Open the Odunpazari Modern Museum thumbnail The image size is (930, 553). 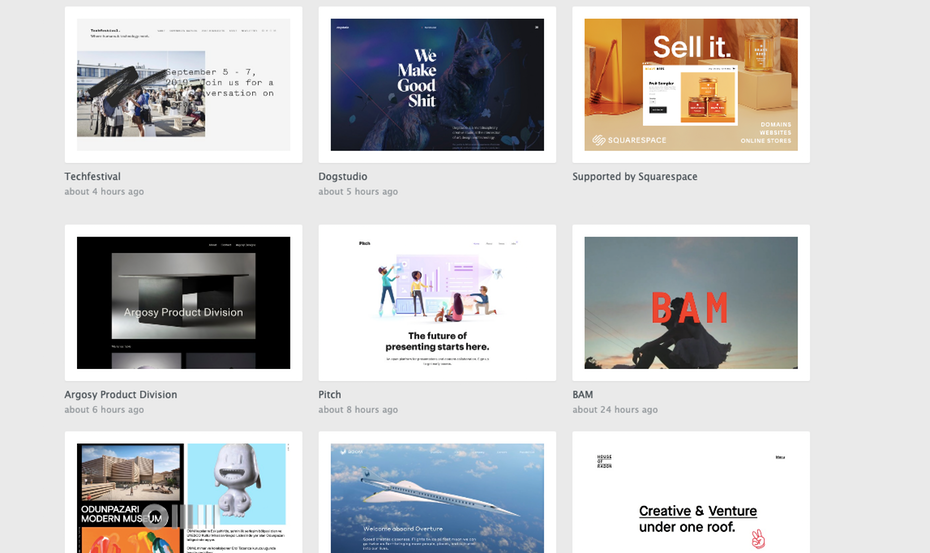183,492
